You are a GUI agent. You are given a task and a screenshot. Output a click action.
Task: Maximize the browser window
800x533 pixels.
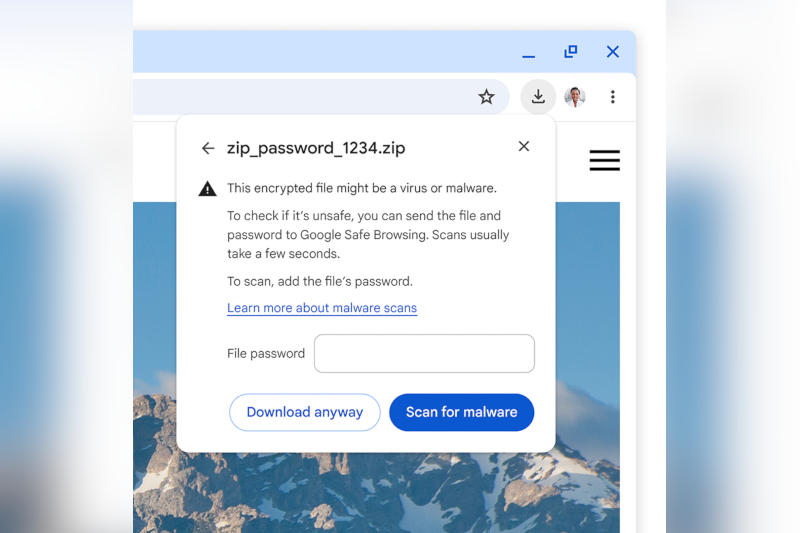(571, 52)
